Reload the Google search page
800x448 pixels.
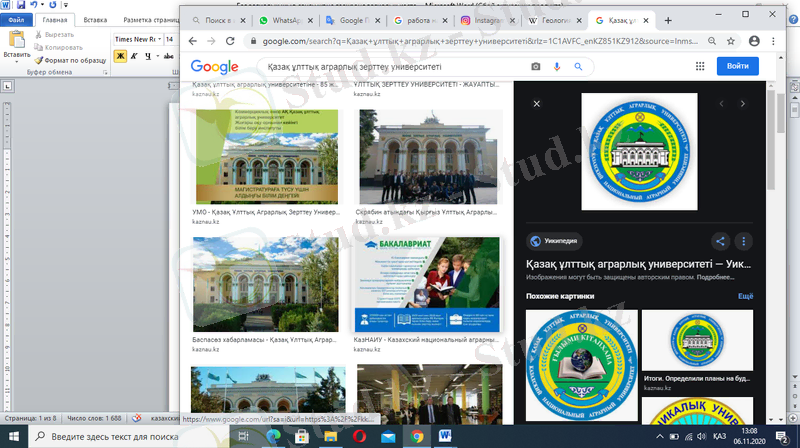pos(230,41)
